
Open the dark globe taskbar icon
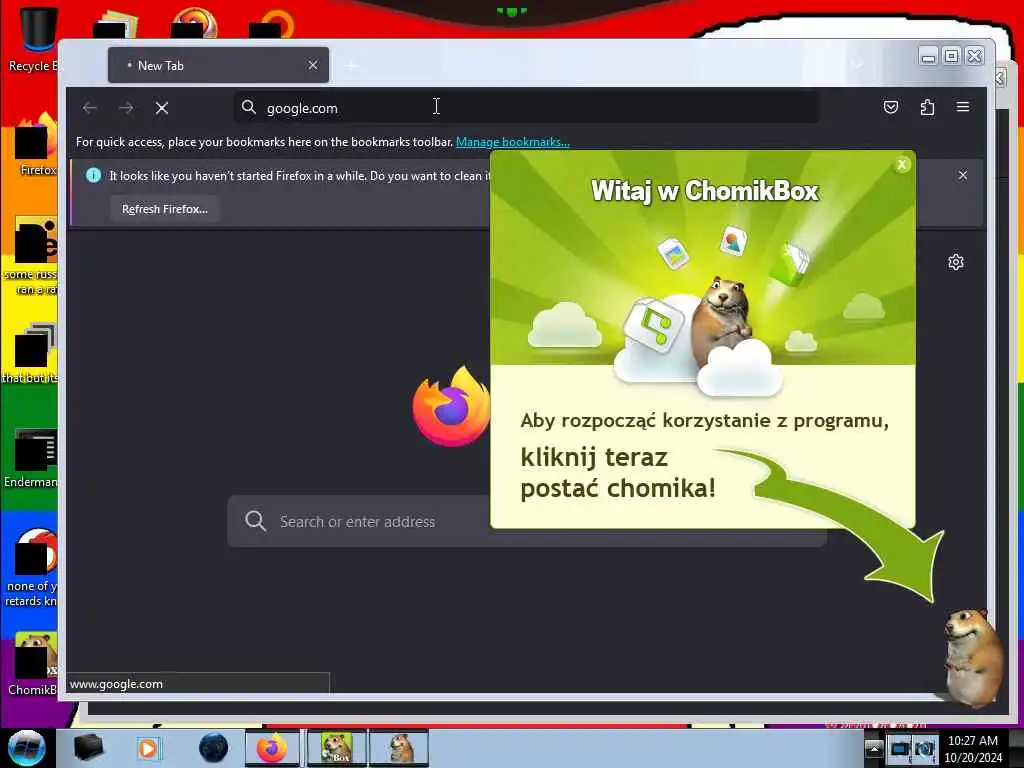pos(213,748)
